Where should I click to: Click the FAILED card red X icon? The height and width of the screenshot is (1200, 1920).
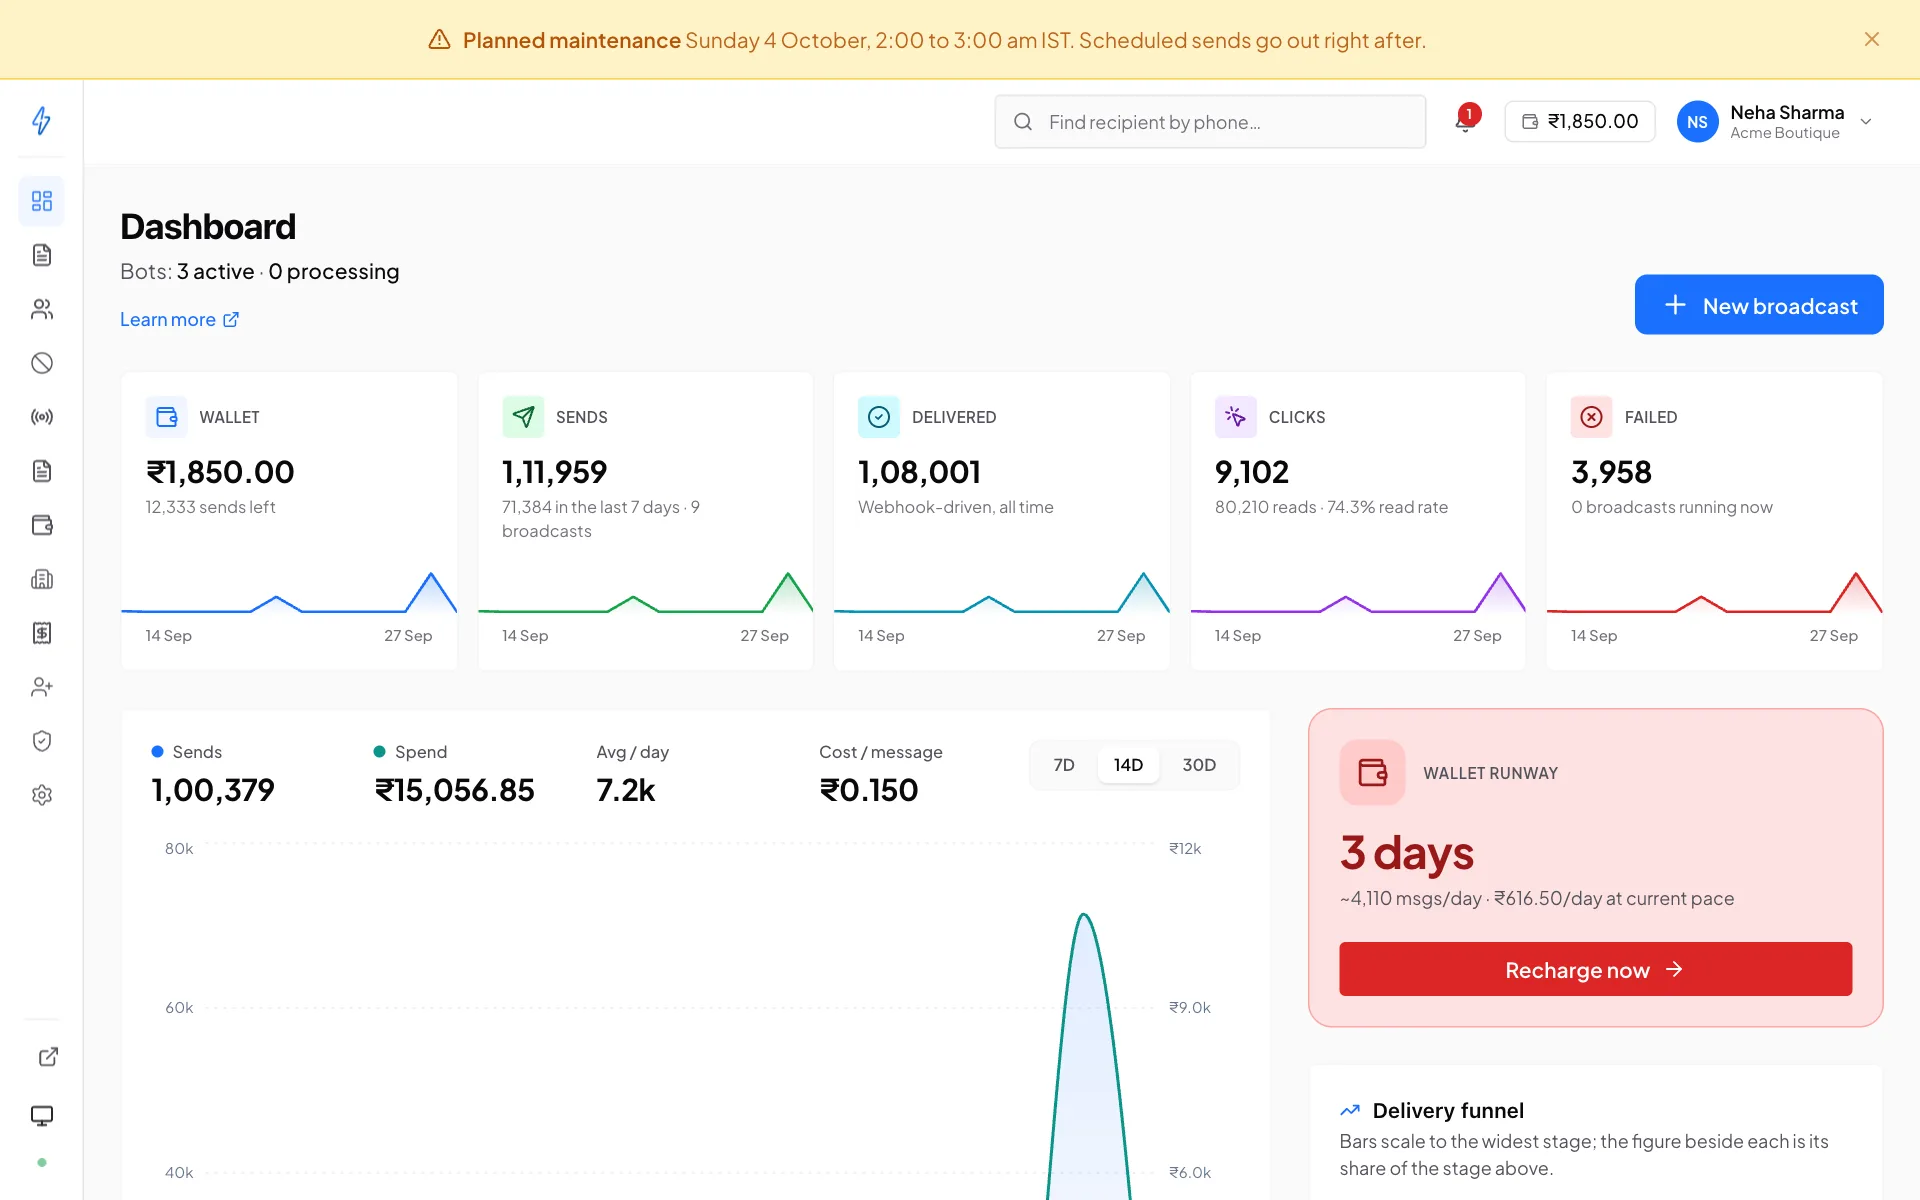[1592, 417]
